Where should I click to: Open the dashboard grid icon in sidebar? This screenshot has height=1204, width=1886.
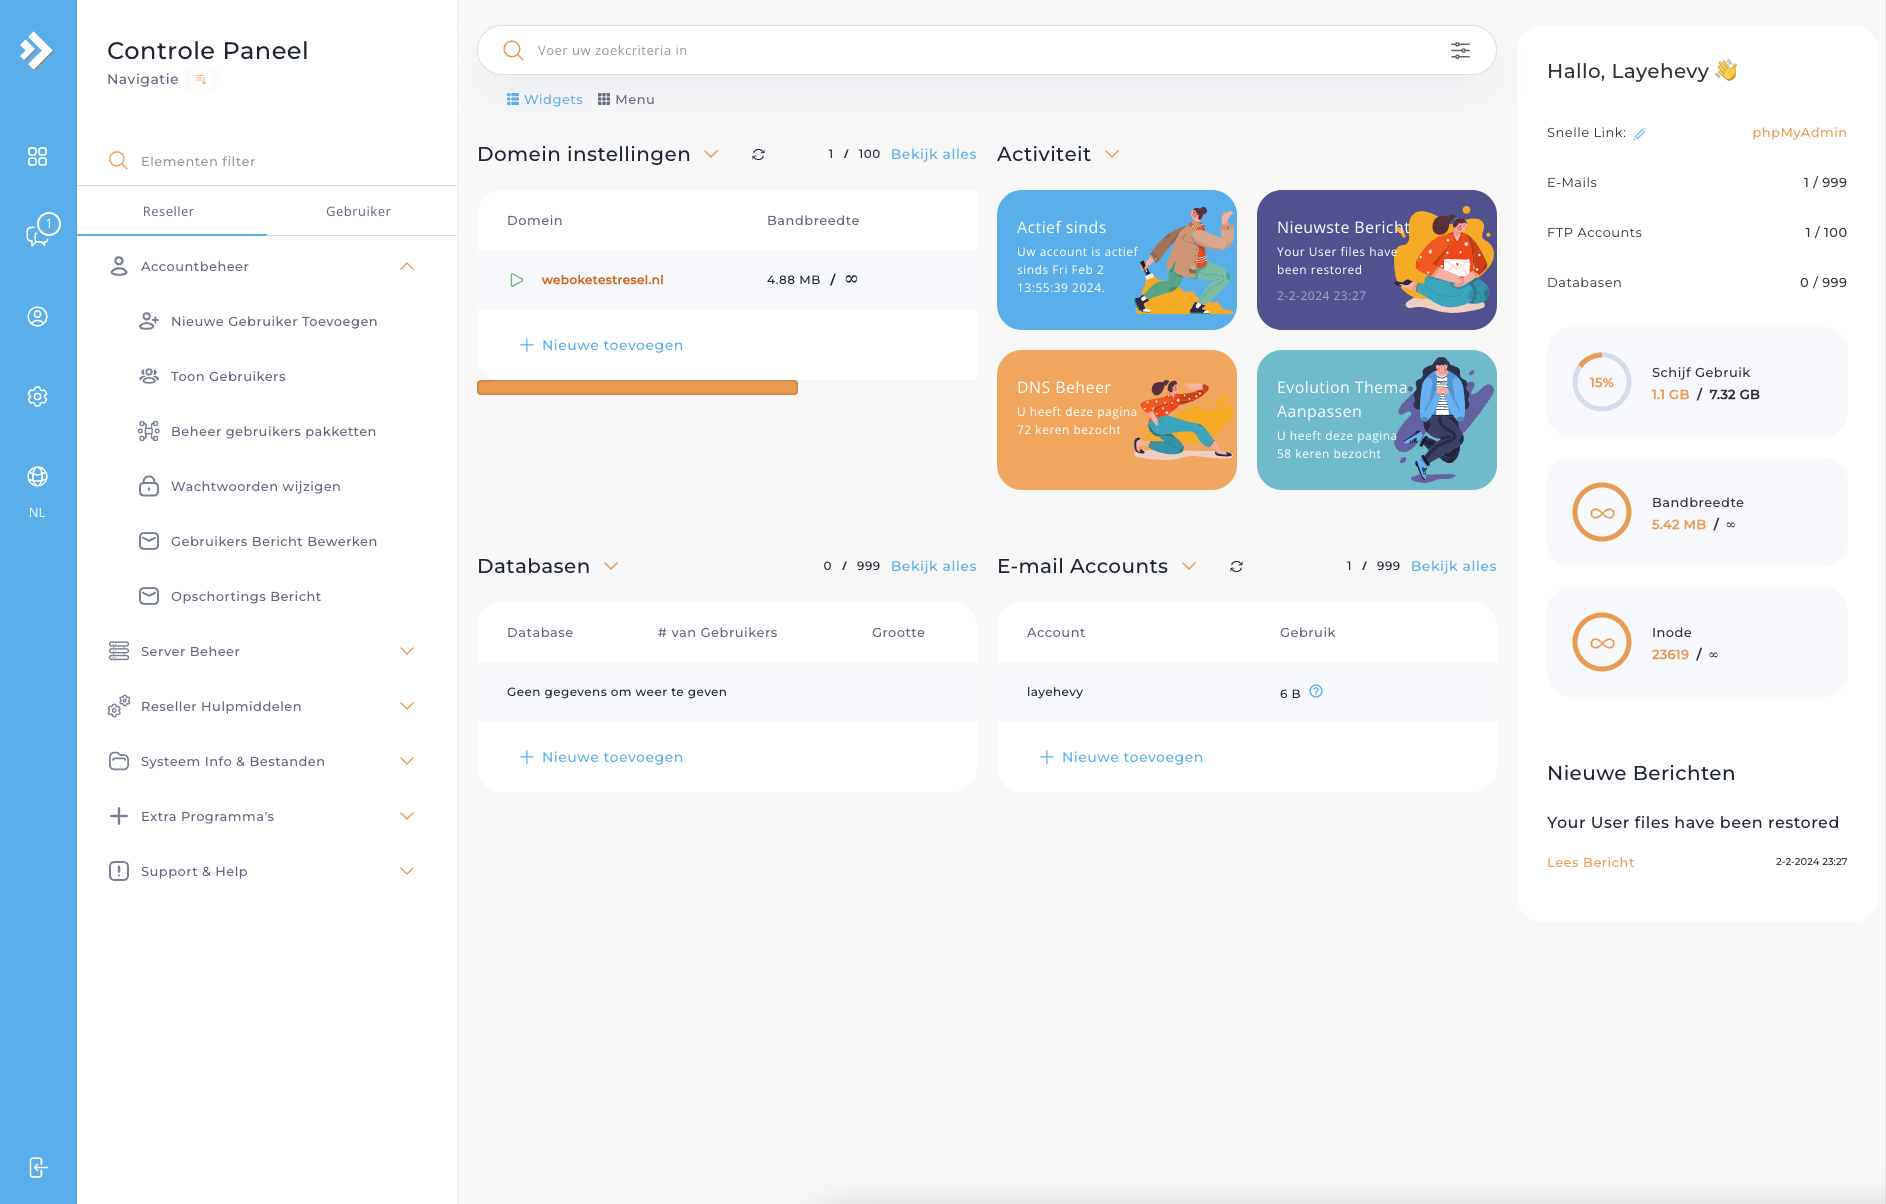coord(38,156)
